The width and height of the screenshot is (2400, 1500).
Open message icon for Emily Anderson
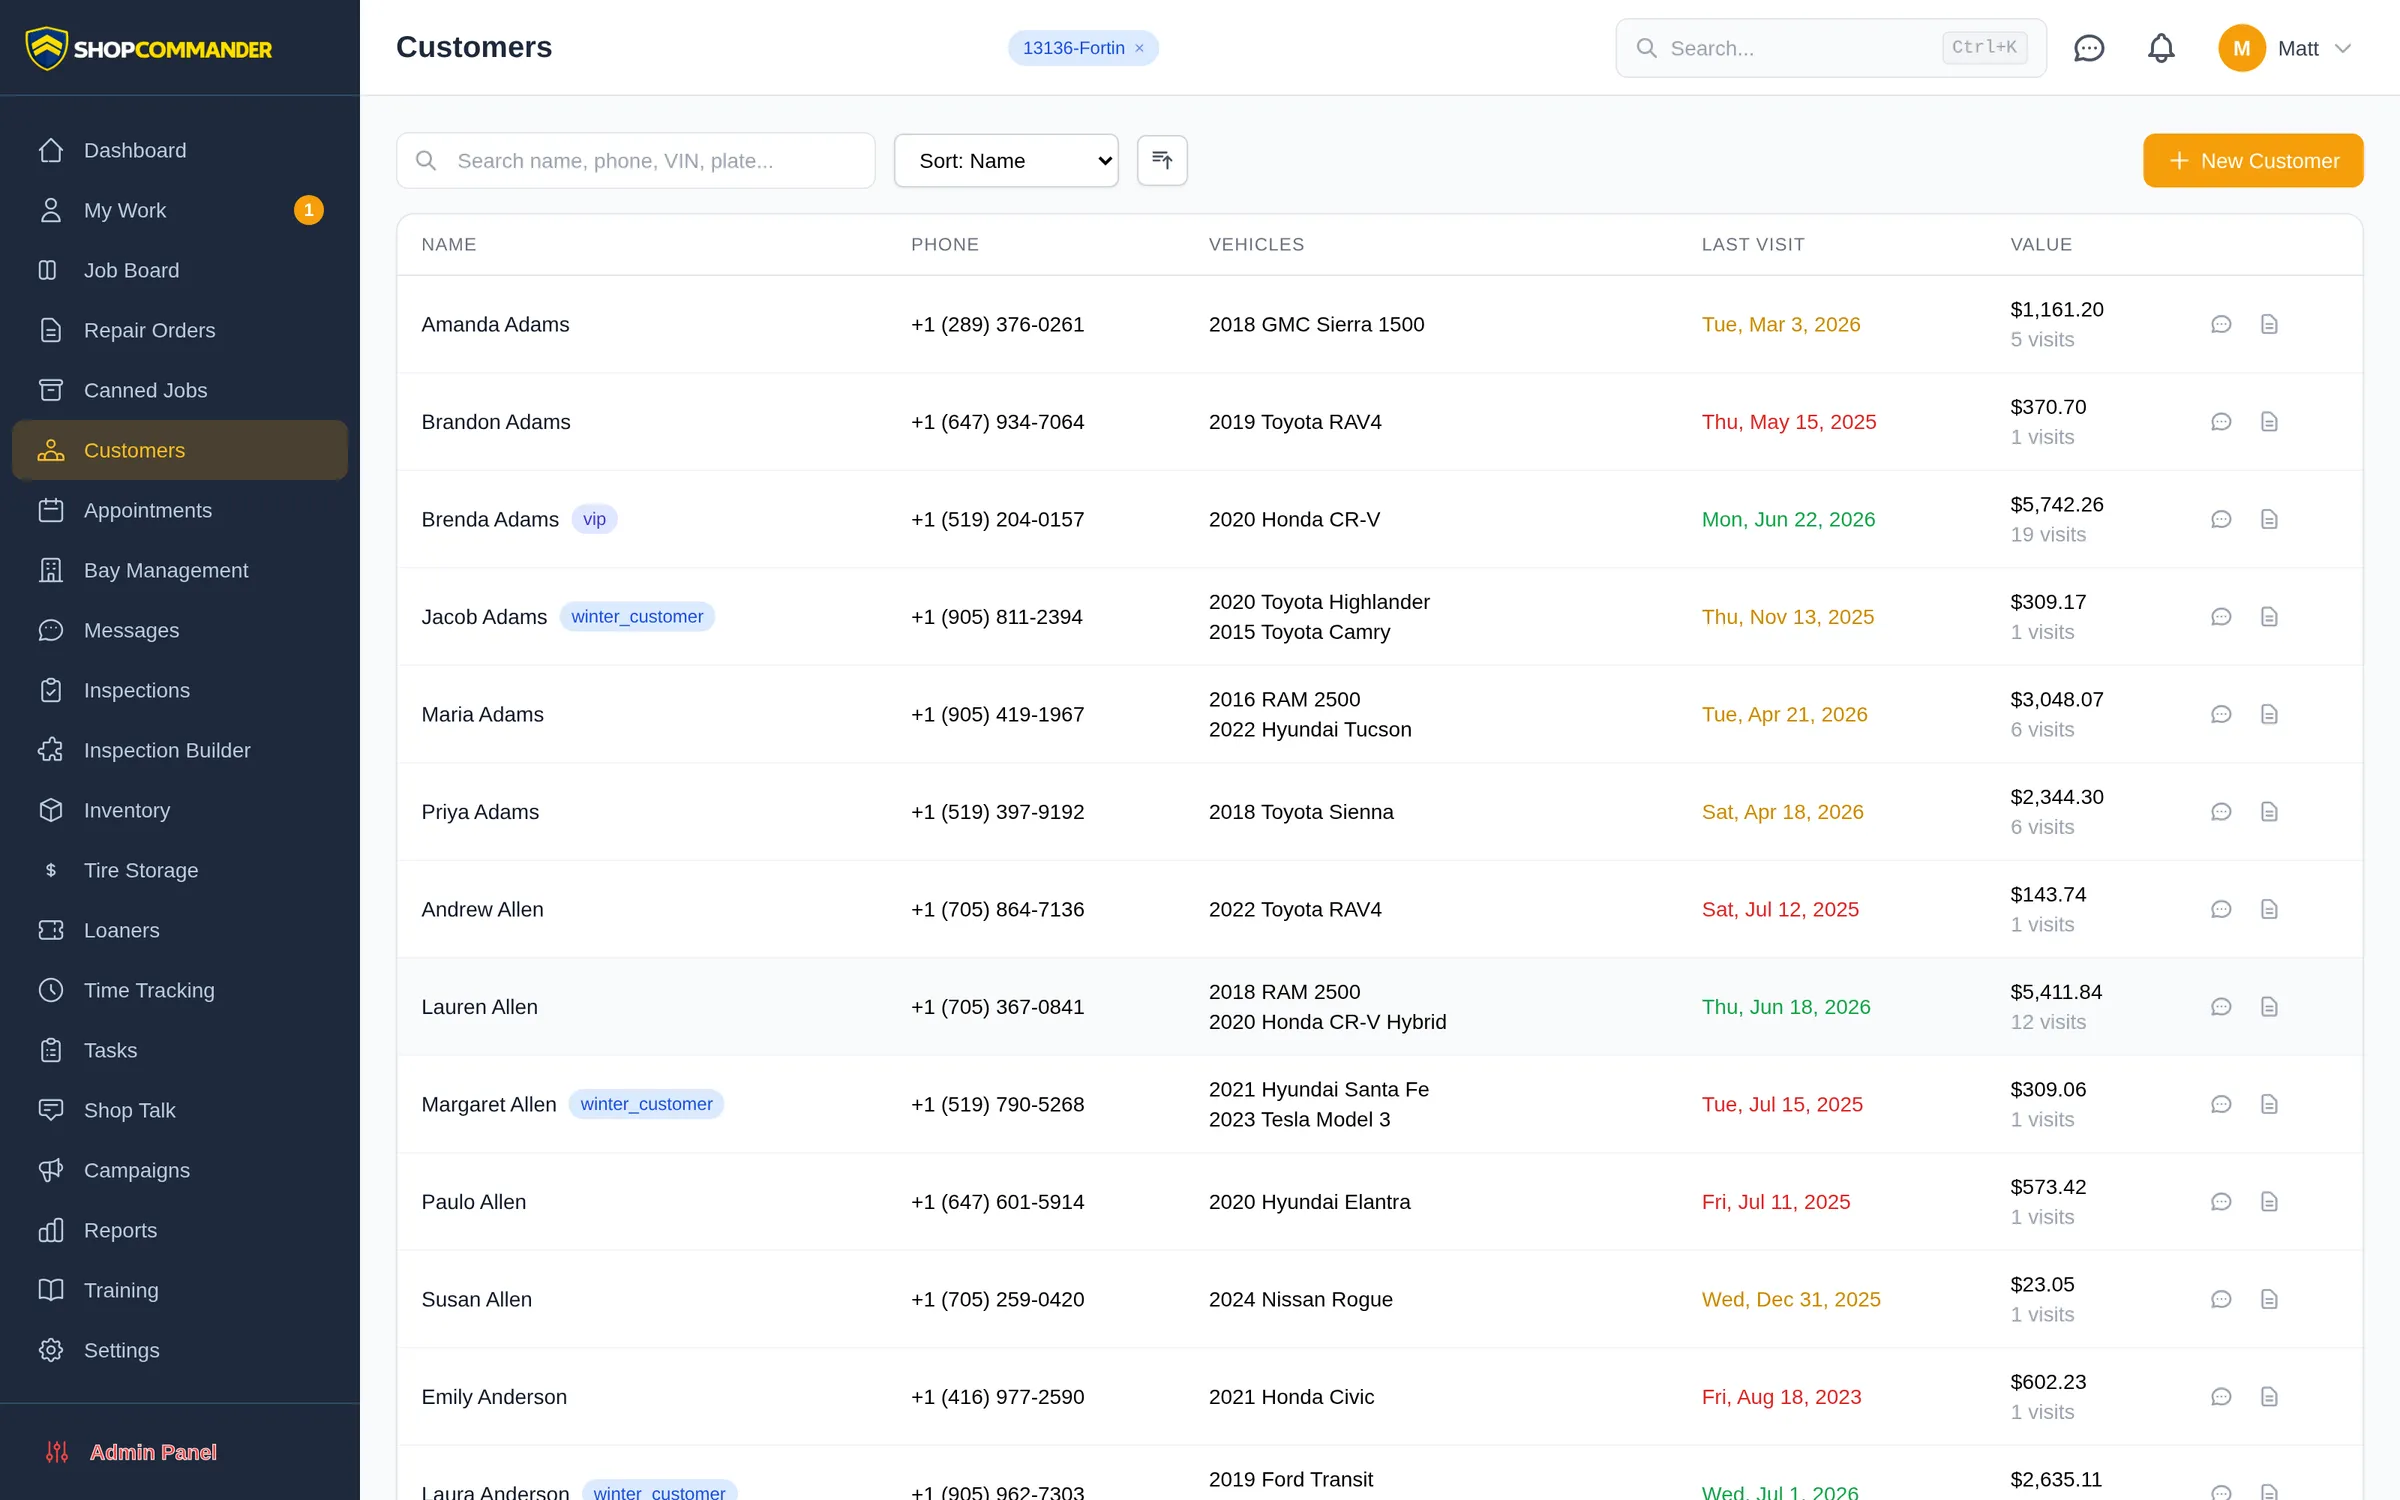[2221, 1397]
